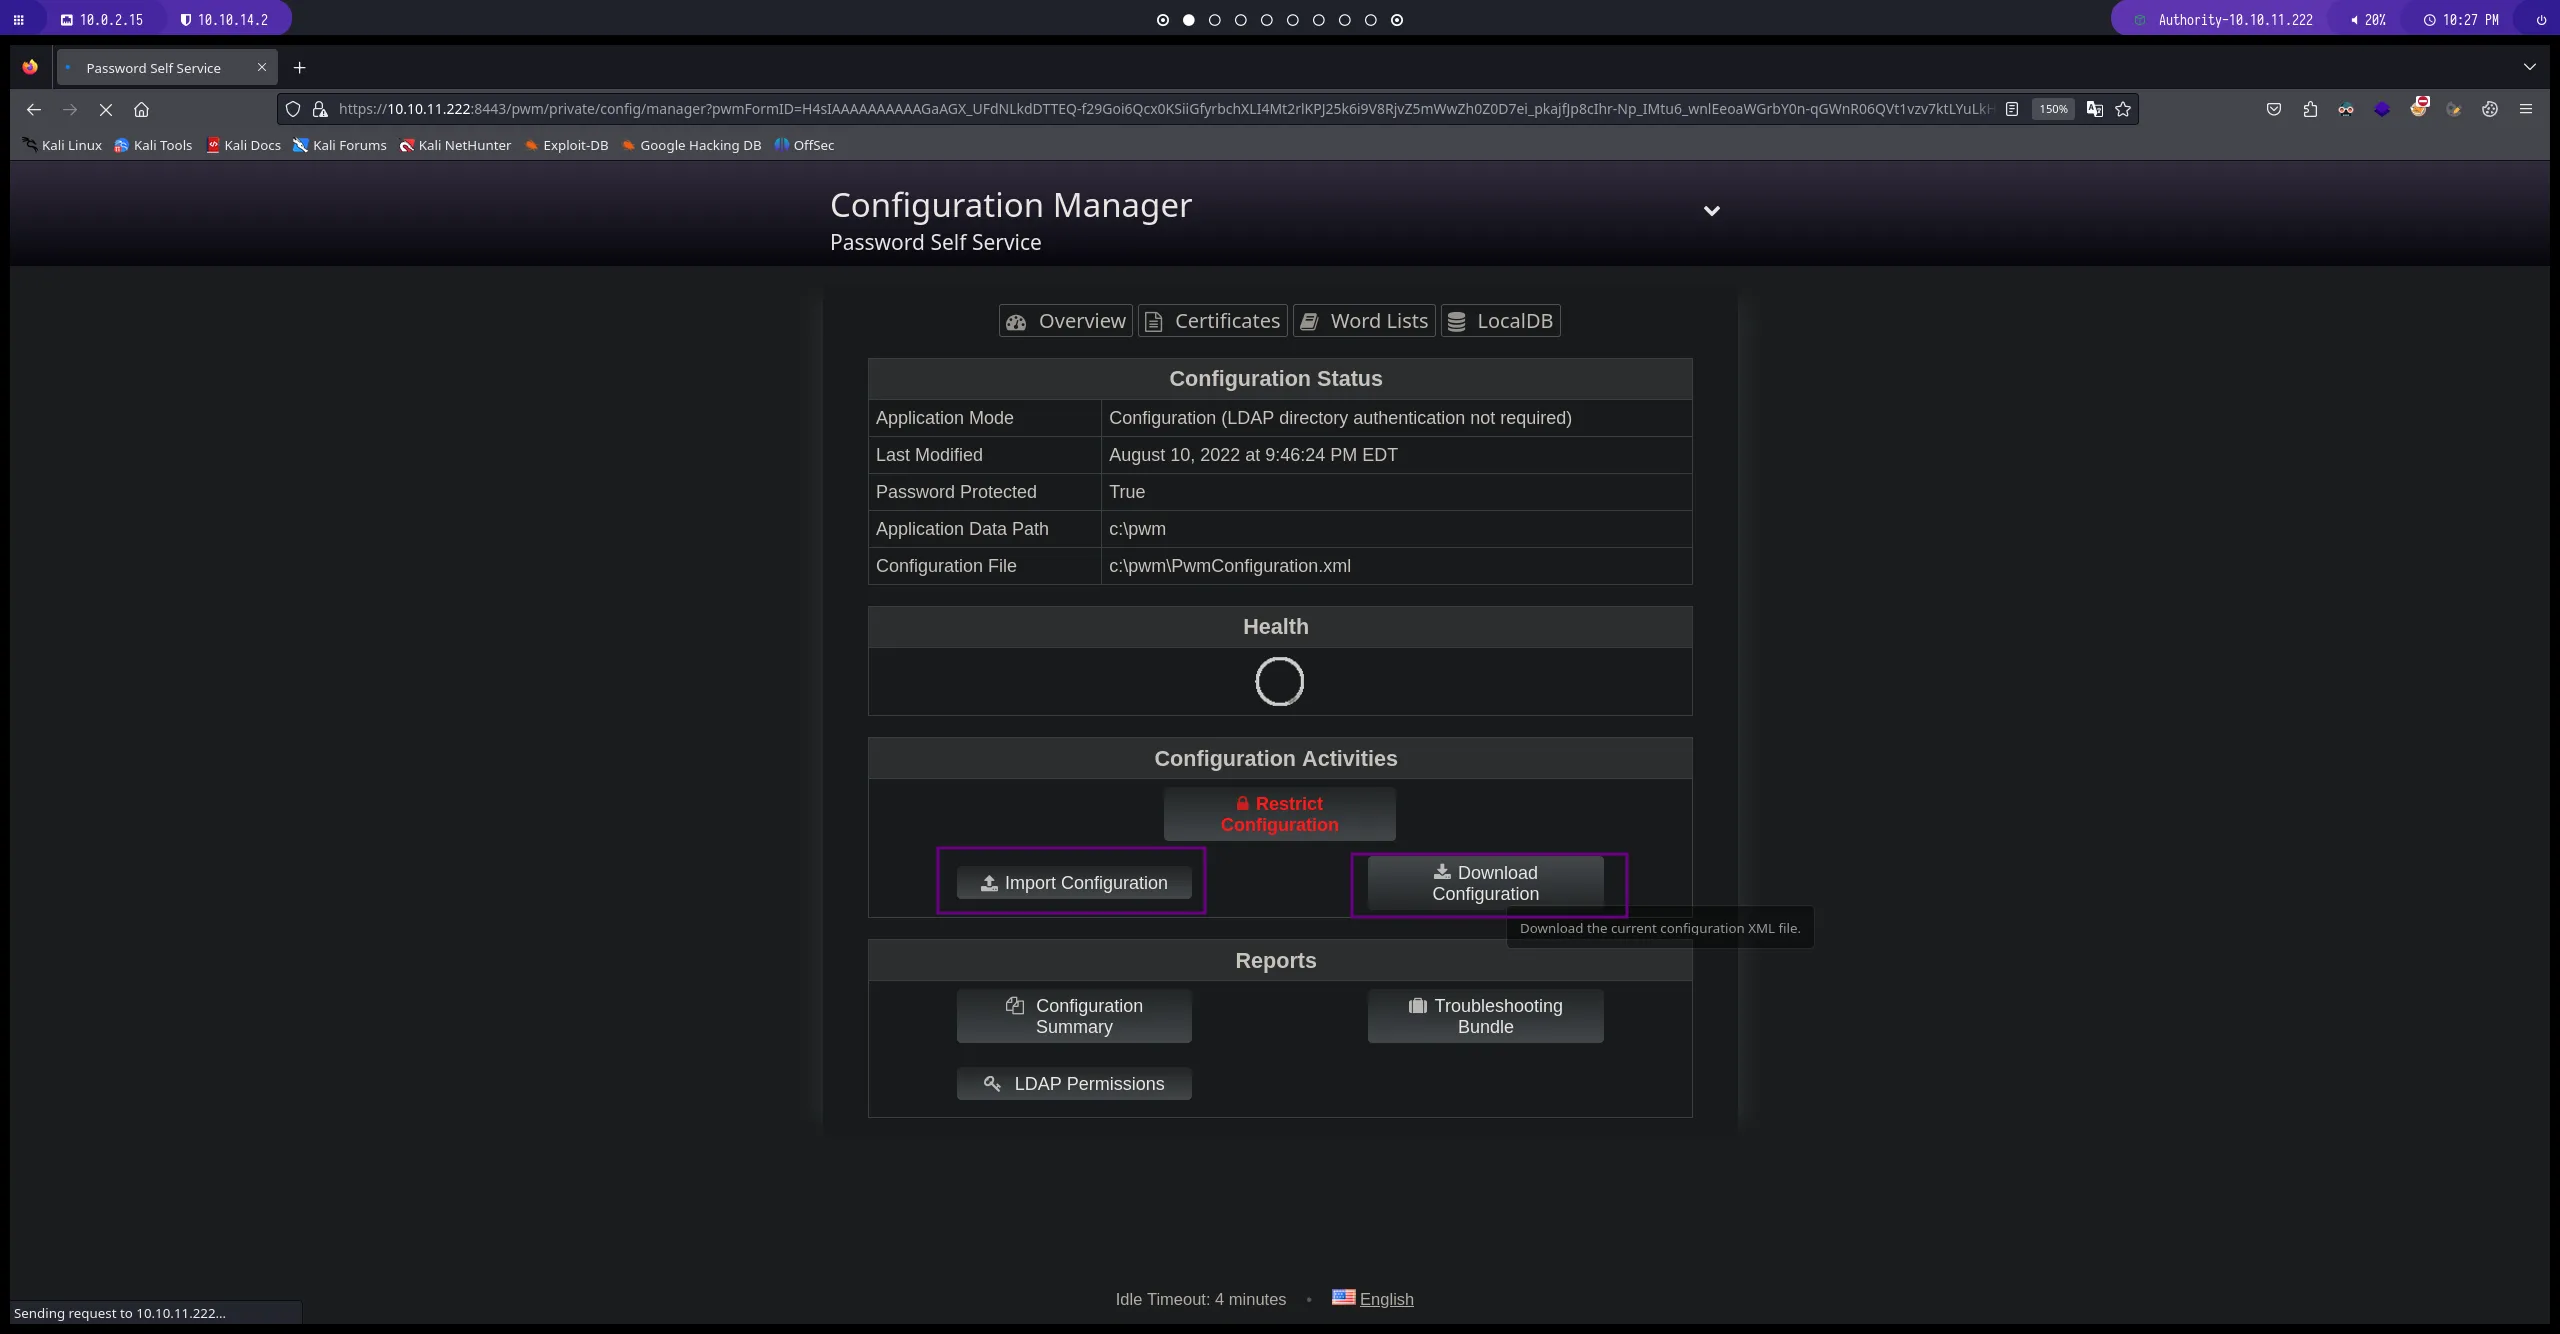Expand the Configuration Manager header chevron
This screenshot has height=1334, width=2560.
(x=1711, y=211)
